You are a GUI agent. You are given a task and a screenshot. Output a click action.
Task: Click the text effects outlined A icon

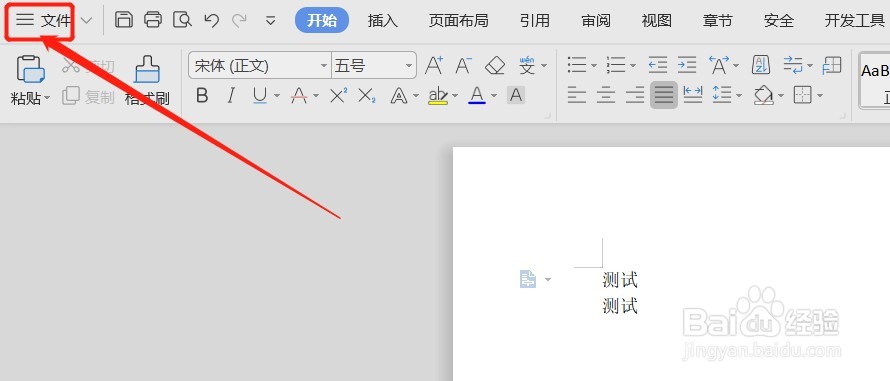[399, 96]
